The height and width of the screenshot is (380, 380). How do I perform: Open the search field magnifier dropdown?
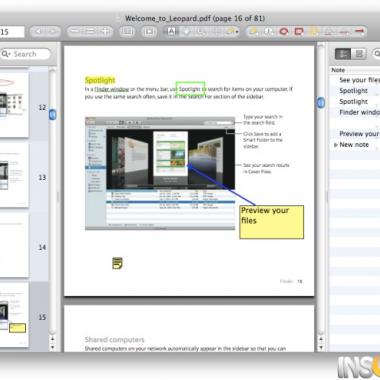(x=6, y=54)
